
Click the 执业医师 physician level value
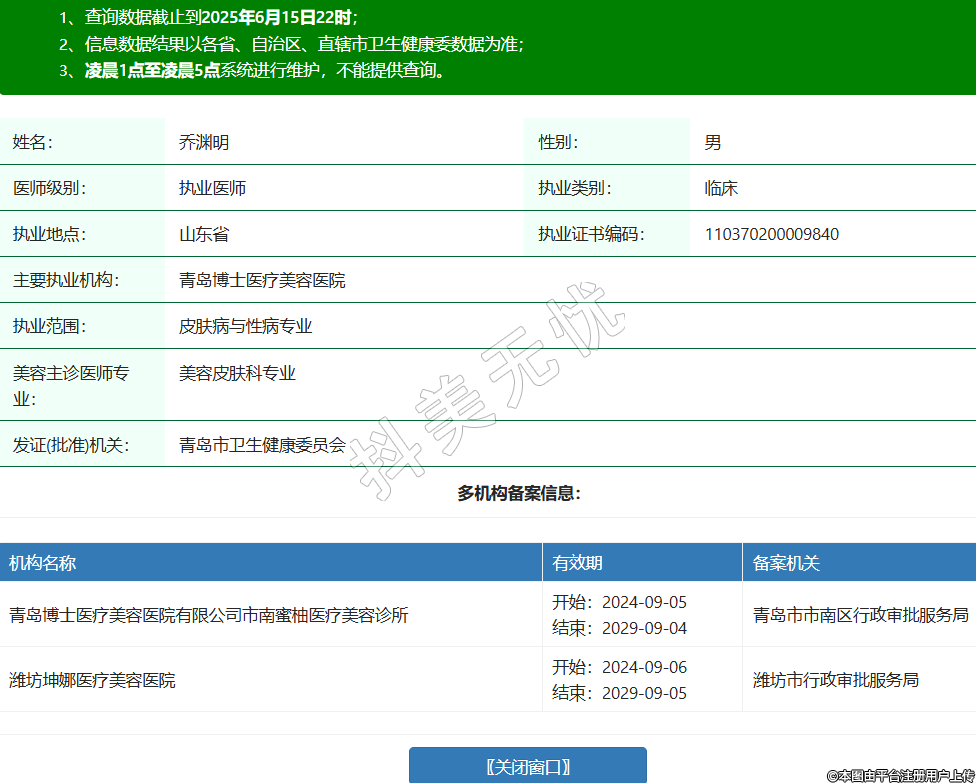point(212,188)
